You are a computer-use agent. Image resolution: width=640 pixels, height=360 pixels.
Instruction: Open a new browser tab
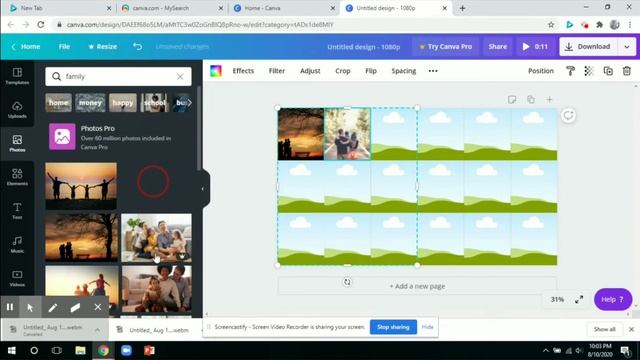click(x=462, y=8)
